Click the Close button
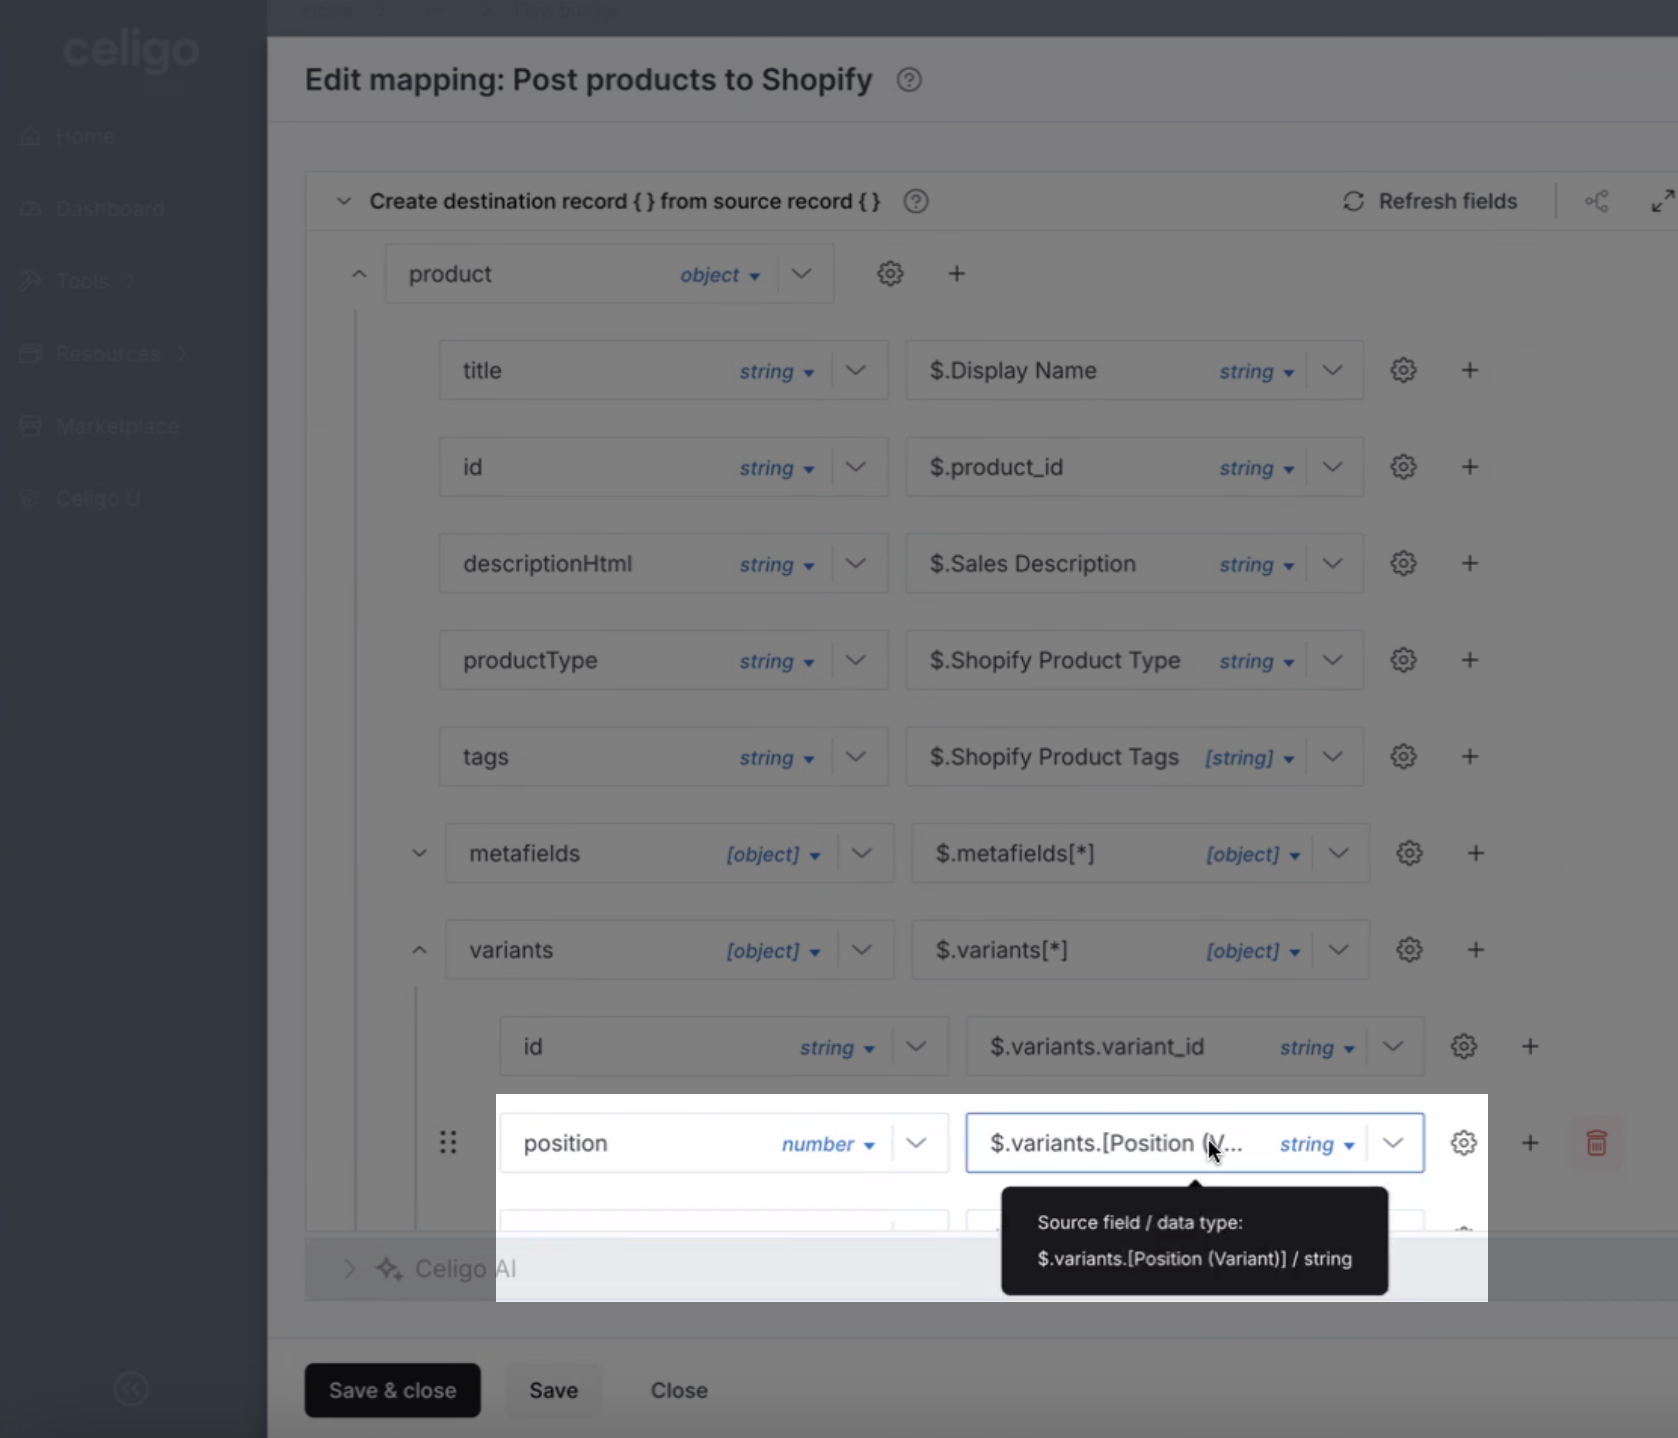 (x=679, y=1390)
